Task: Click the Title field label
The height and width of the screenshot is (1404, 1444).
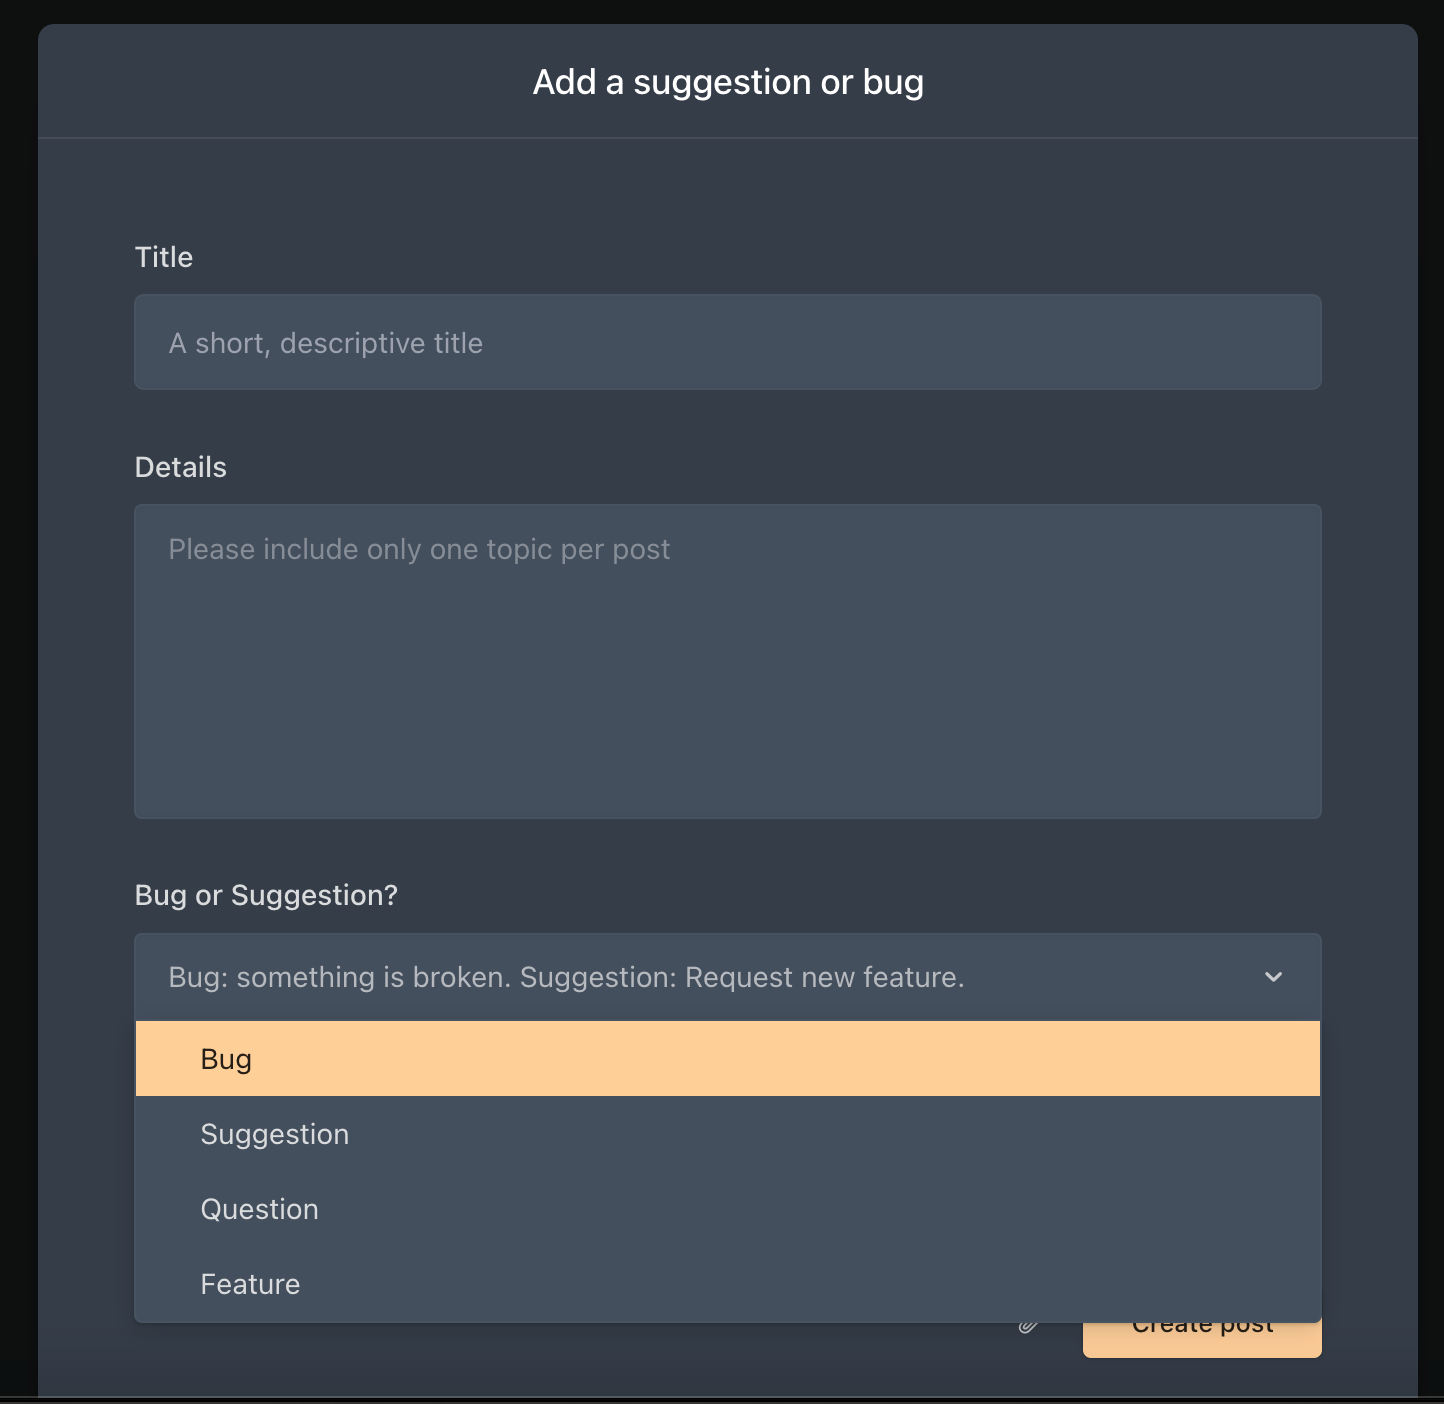Action: click(164, 257)
